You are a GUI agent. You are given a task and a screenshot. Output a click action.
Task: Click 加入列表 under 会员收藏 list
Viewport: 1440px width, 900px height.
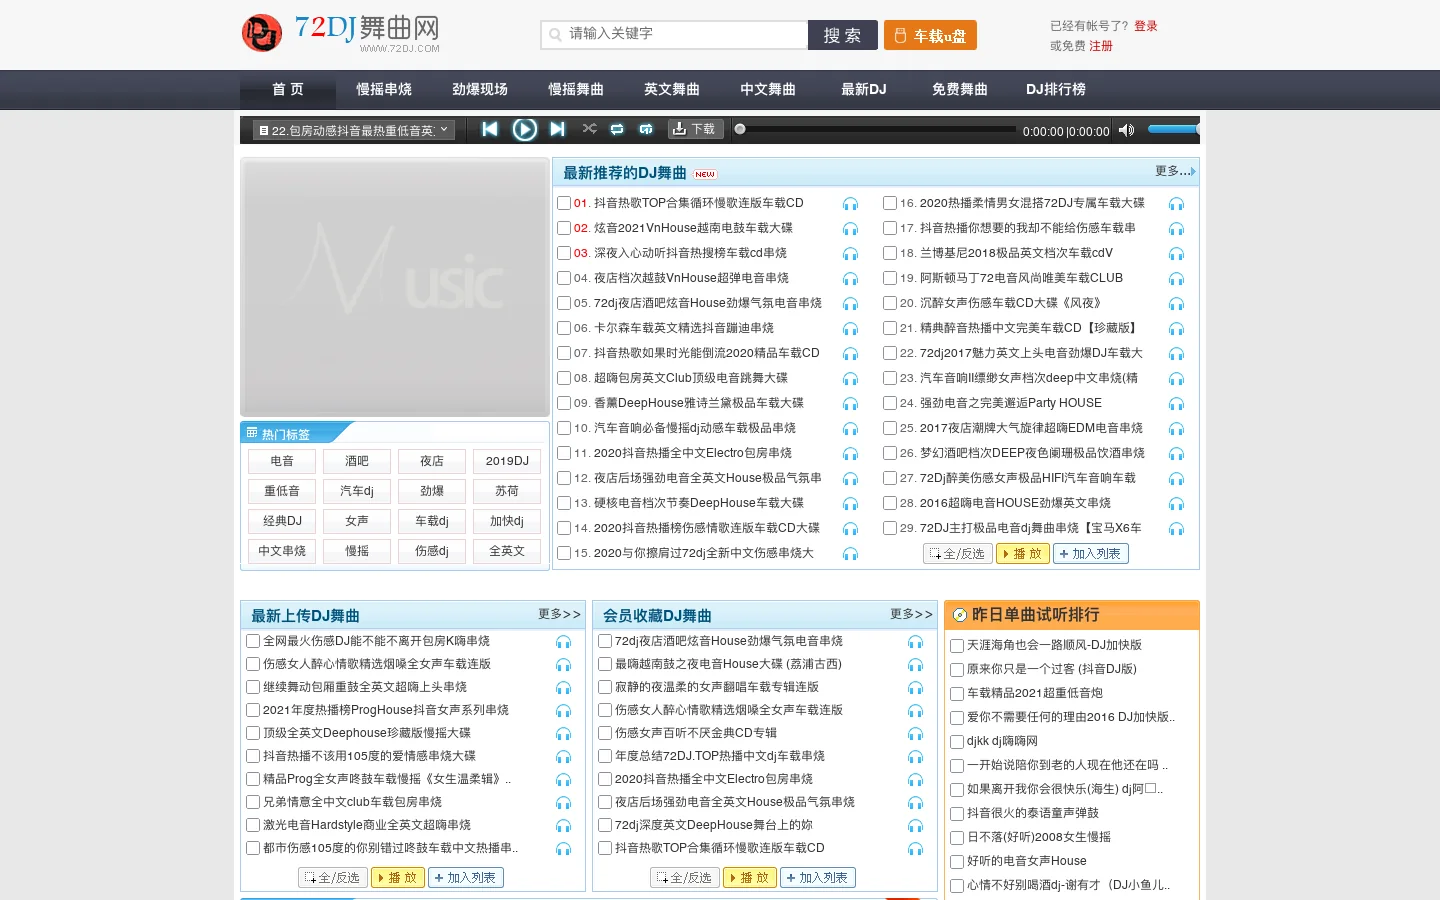pos(818,878)
